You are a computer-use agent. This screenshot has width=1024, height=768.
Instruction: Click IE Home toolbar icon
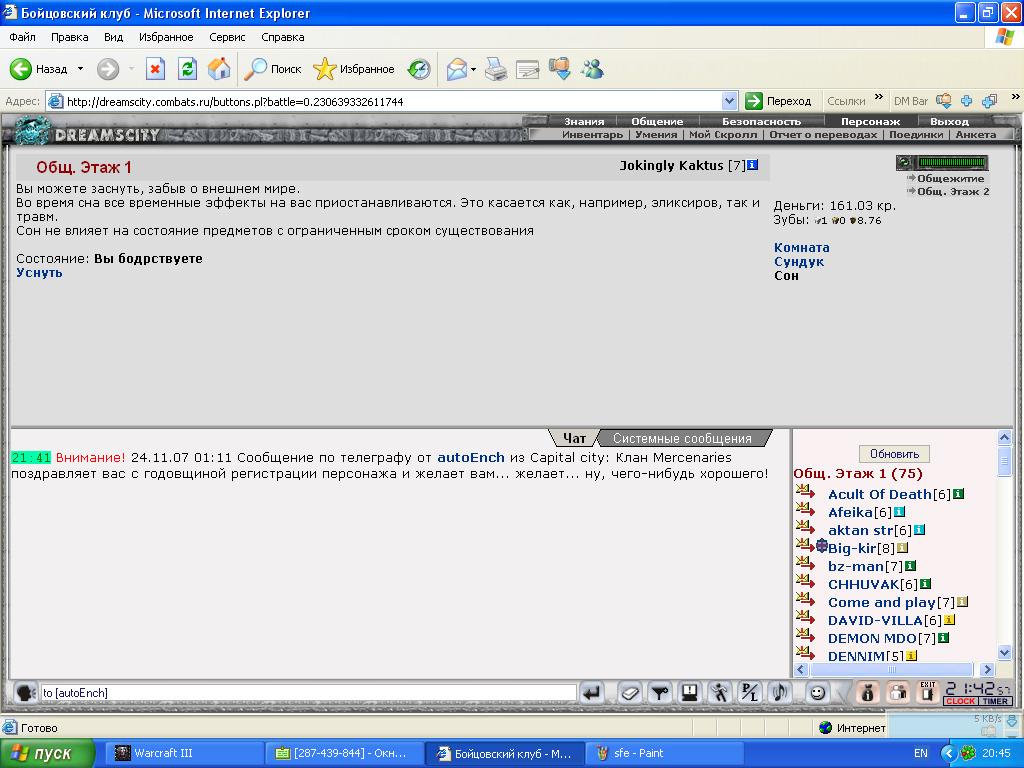click(219, 69)
